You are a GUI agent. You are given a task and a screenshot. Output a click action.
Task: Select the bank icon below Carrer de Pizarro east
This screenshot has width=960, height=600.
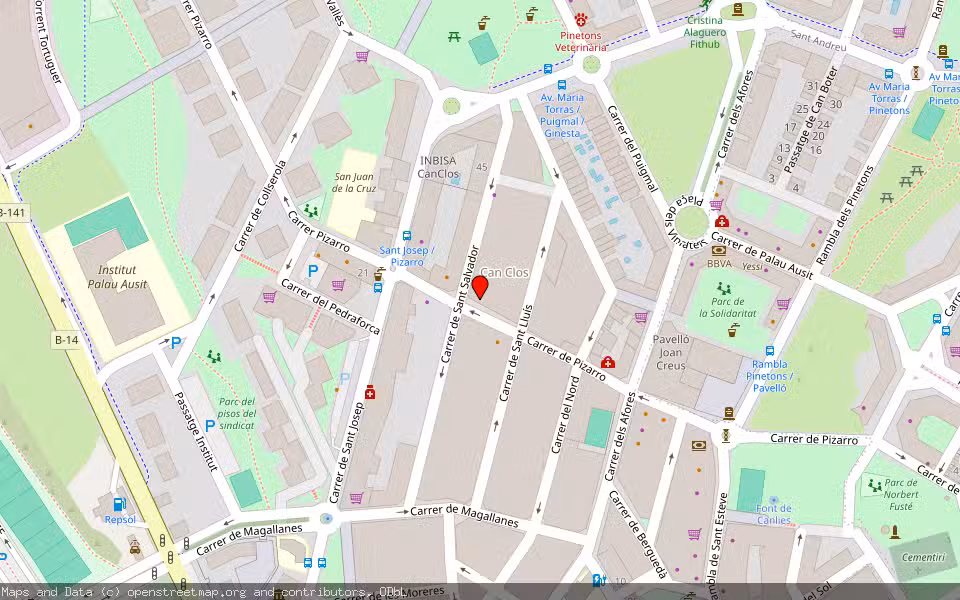699,446
